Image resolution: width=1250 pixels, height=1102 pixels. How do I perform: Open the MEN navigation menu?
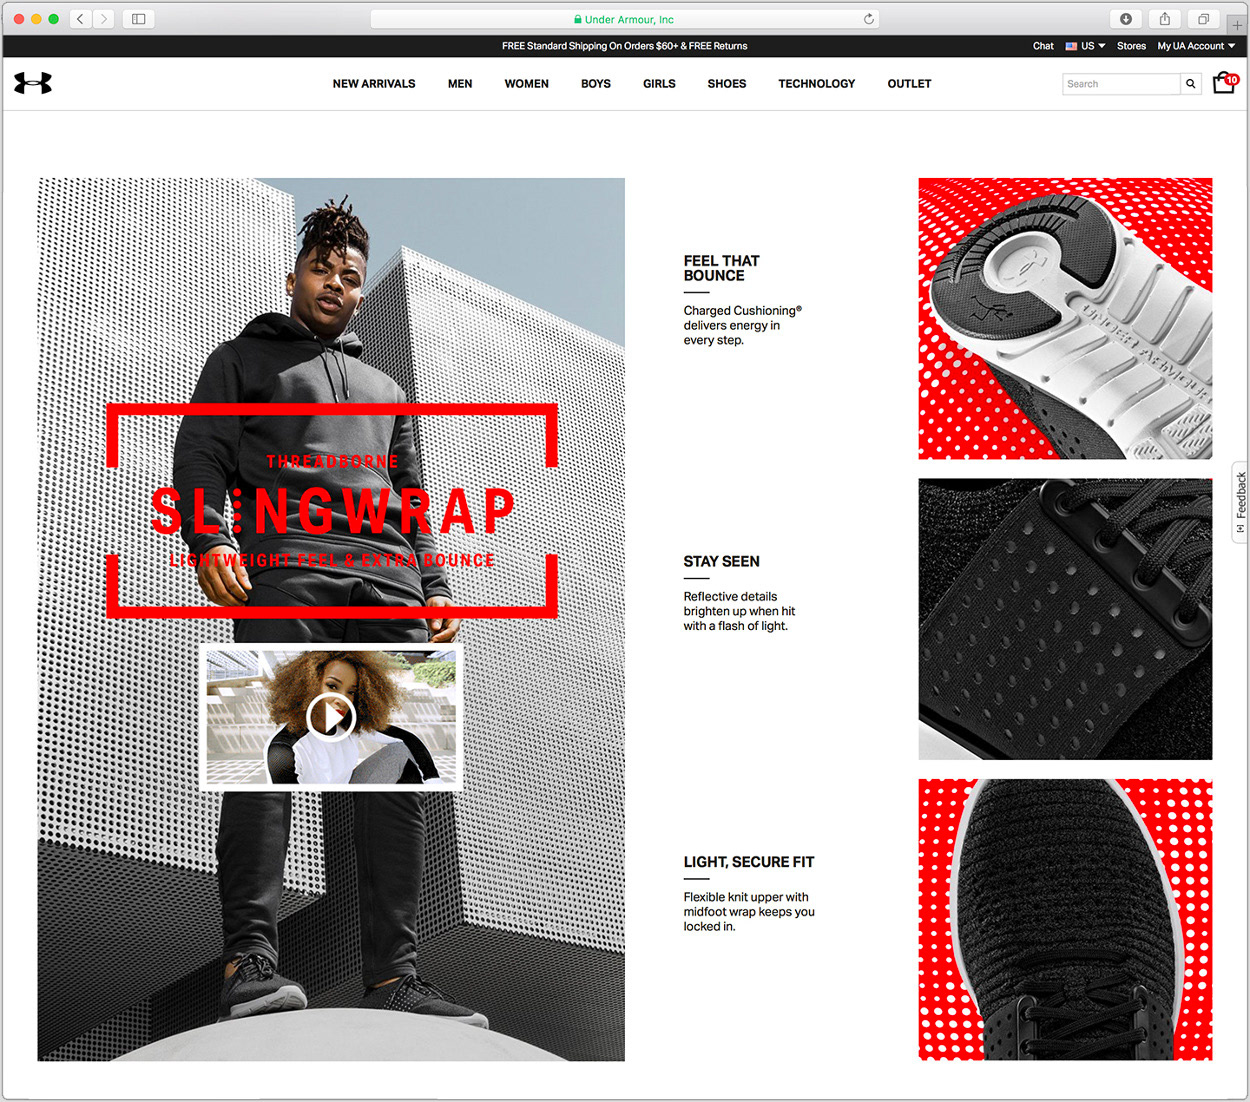tap(460, 84)
